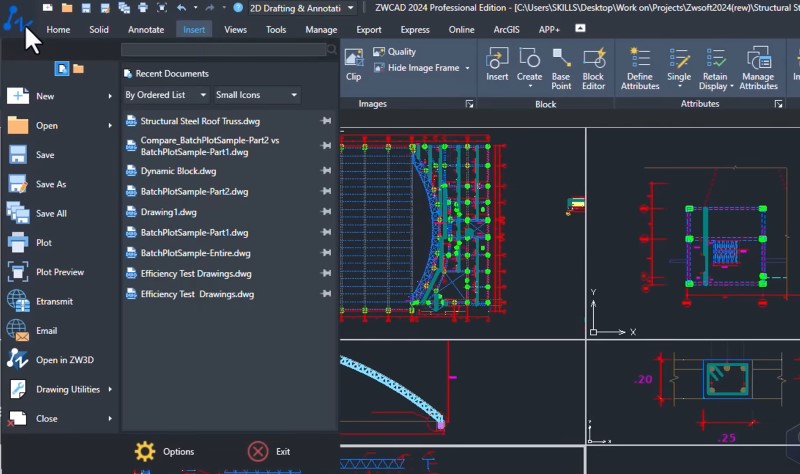The width and height of the screenshot is (800, 474).
Task: Expand the Small Icons dropdown
Action: (257, 95)
